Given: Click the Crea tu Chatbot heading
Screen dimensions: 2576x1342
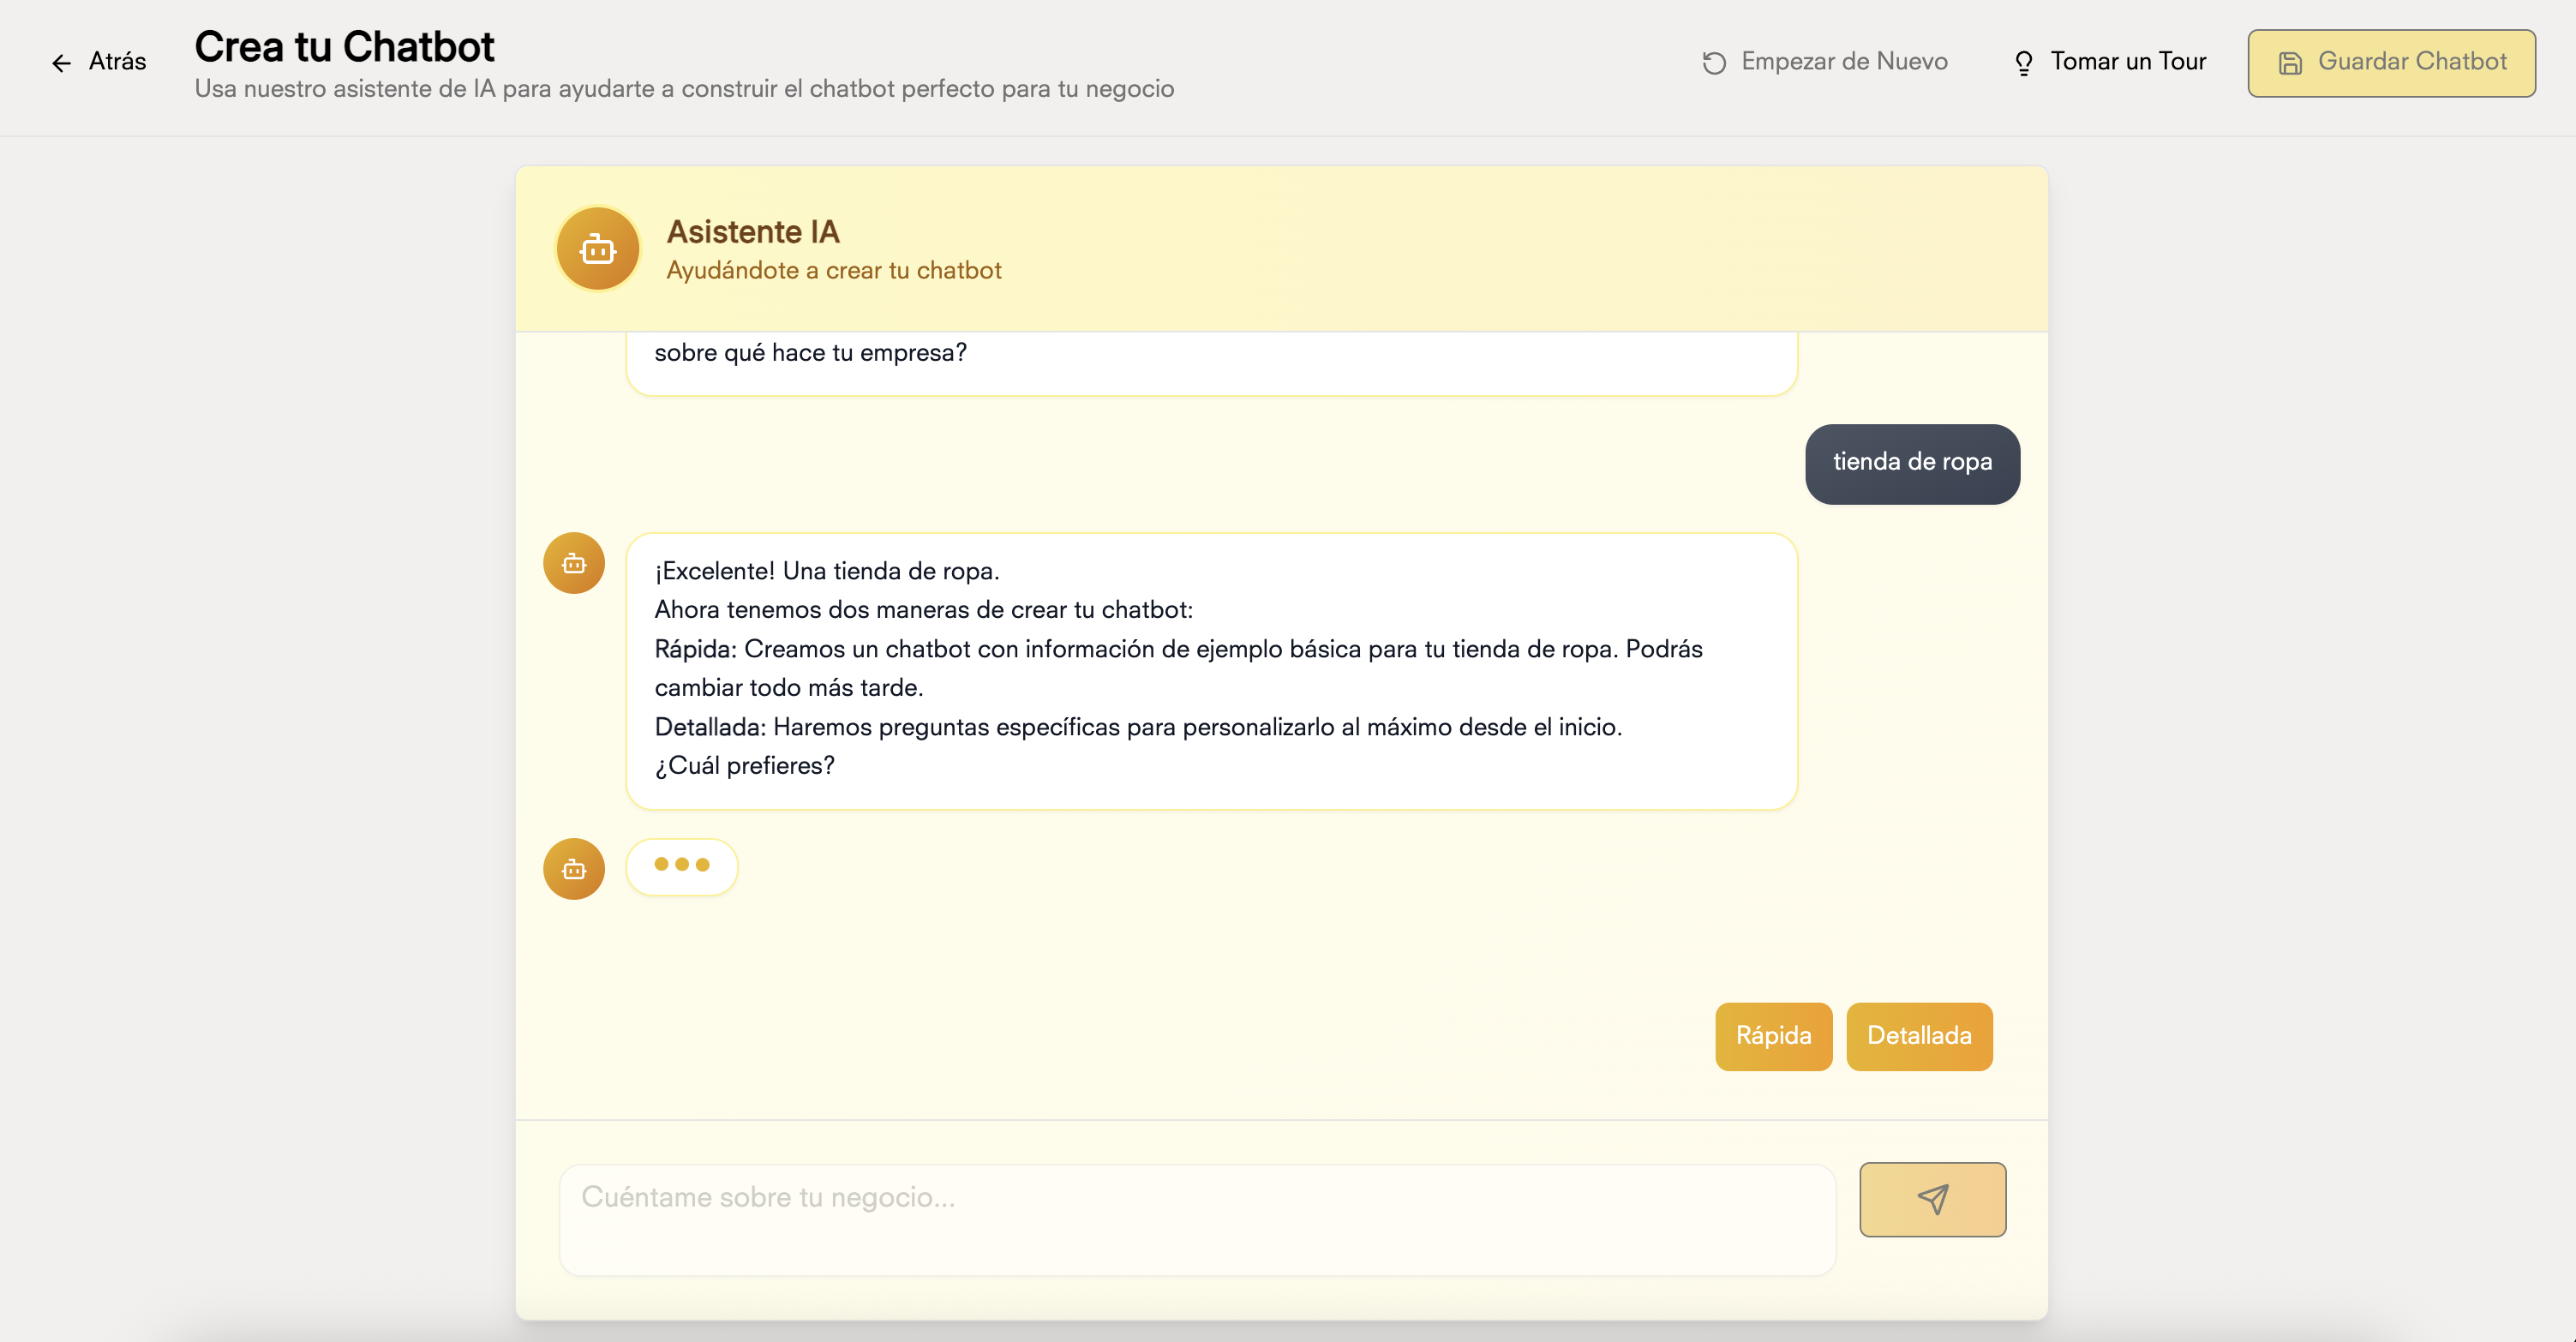Looking at the screenshot, I should (344, 46).
